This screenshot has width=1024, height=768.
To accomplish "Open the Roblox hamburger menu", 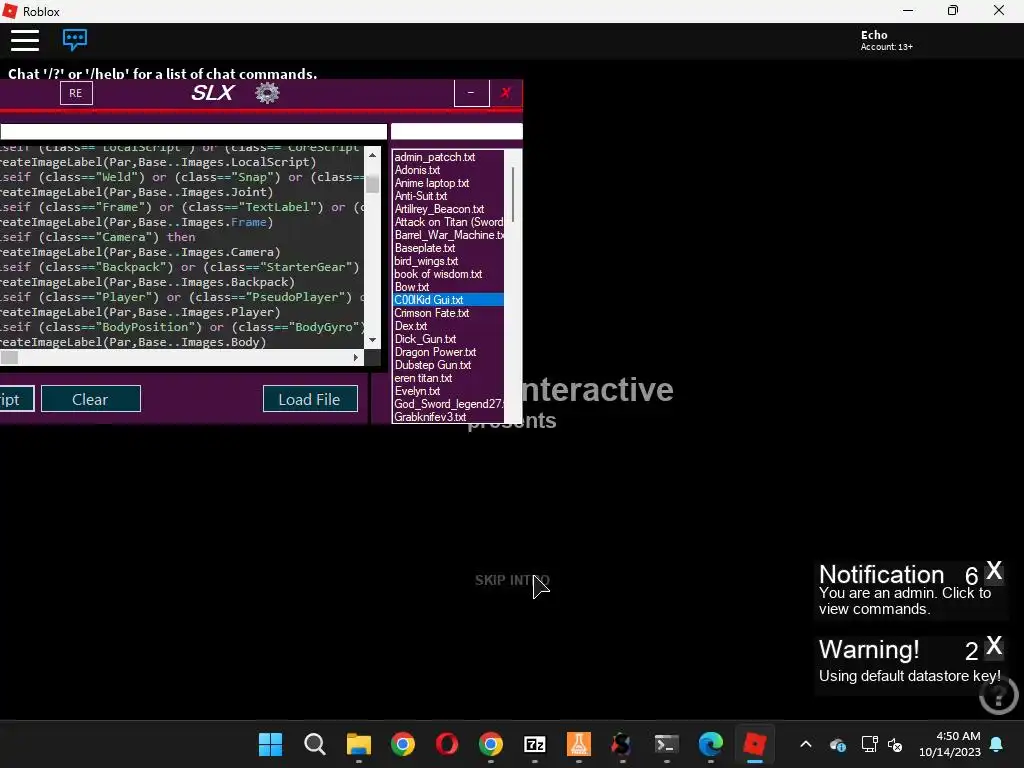I will pyautogui.click(x=25, y=40).
